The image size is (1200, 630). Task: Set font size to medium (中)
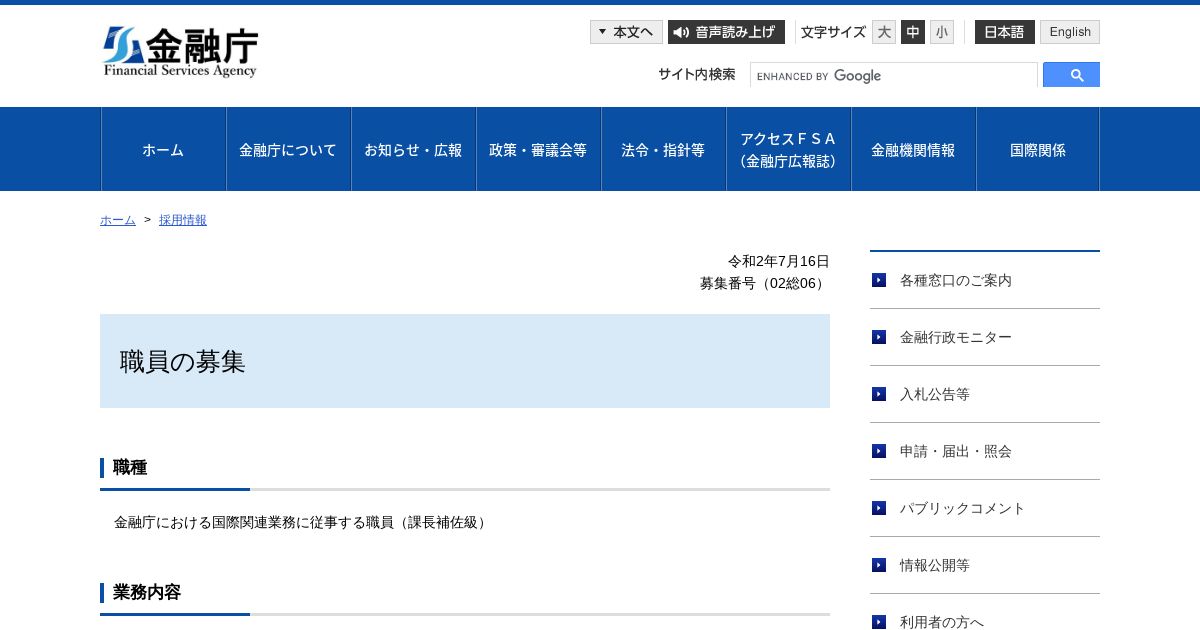coord(913,32)
